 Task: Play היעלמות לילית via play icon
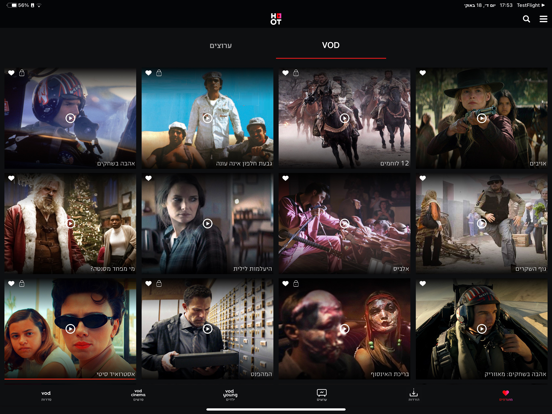pyautogui.click(x=207, y=223)
